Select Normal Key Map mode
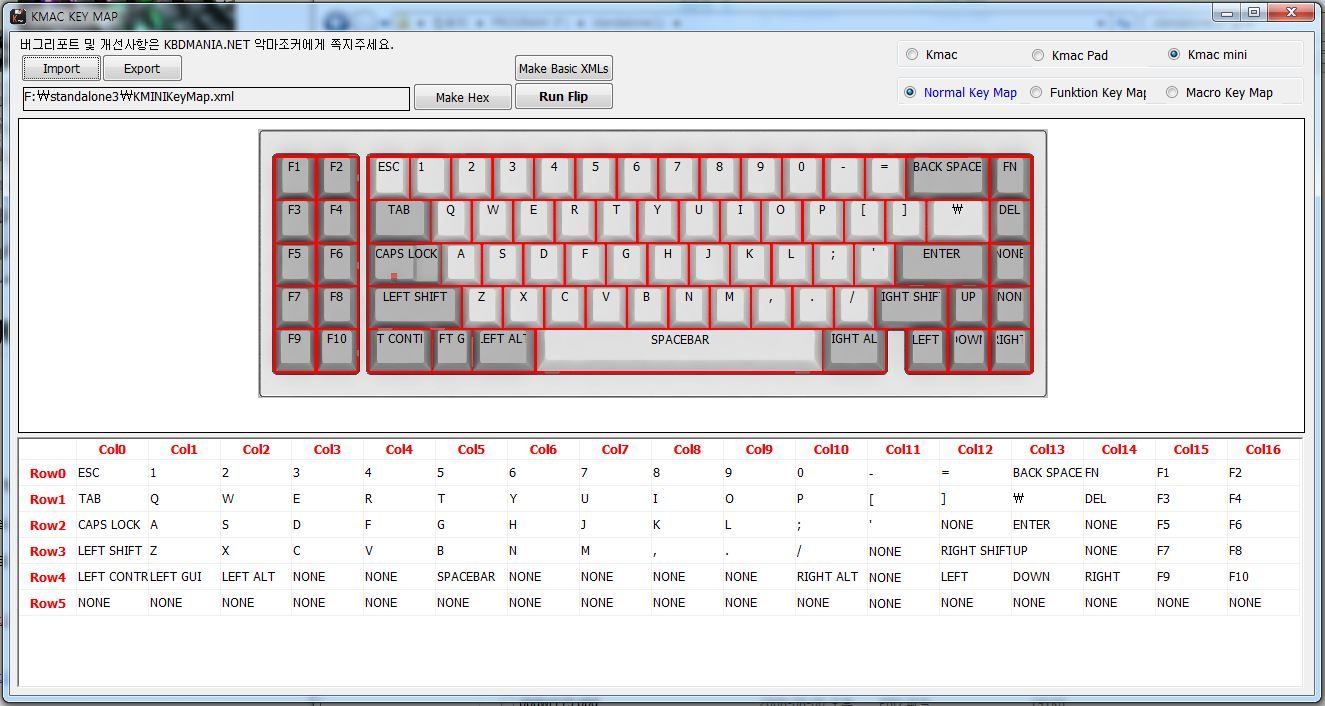 pyautogui.click(x=961, y=92)
